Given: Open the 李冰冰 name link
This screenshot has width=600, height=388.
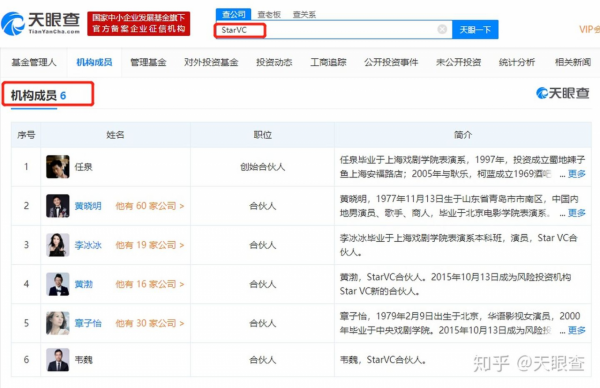Looking at the screenshot, I should coord(88,245).
